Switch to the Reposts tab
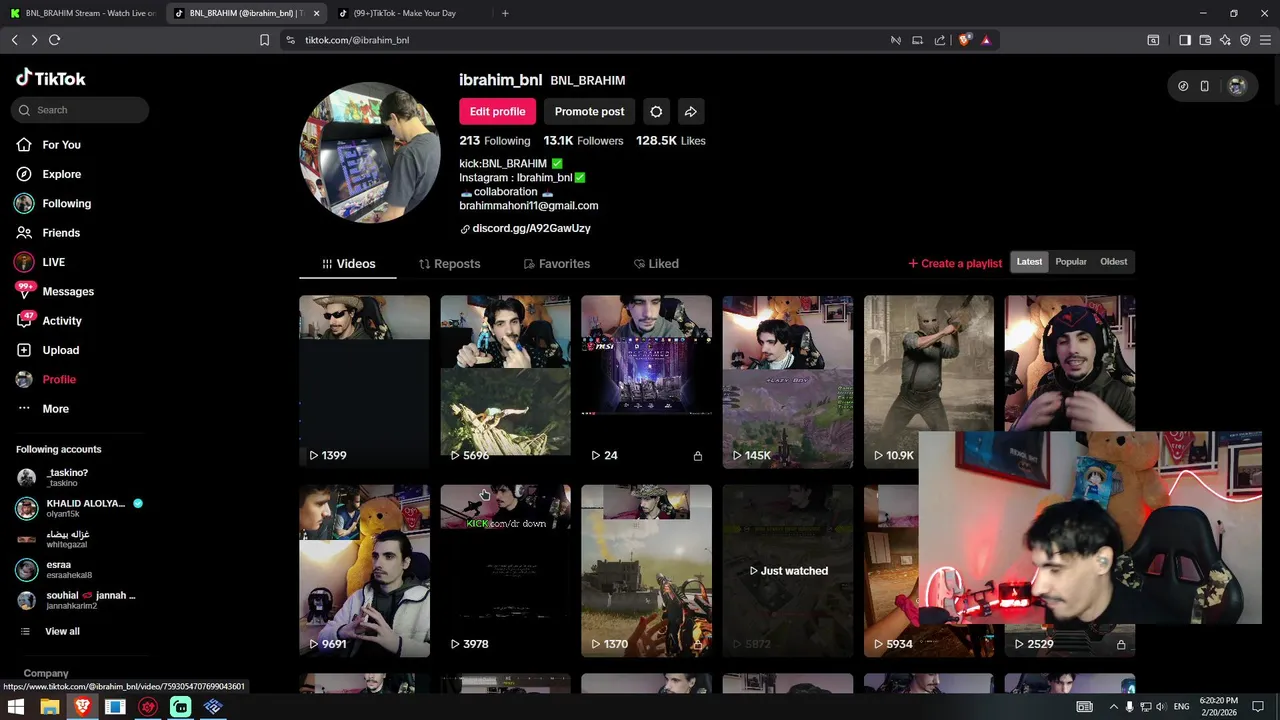Screen dimensions: 1280x720 point(449,264)
